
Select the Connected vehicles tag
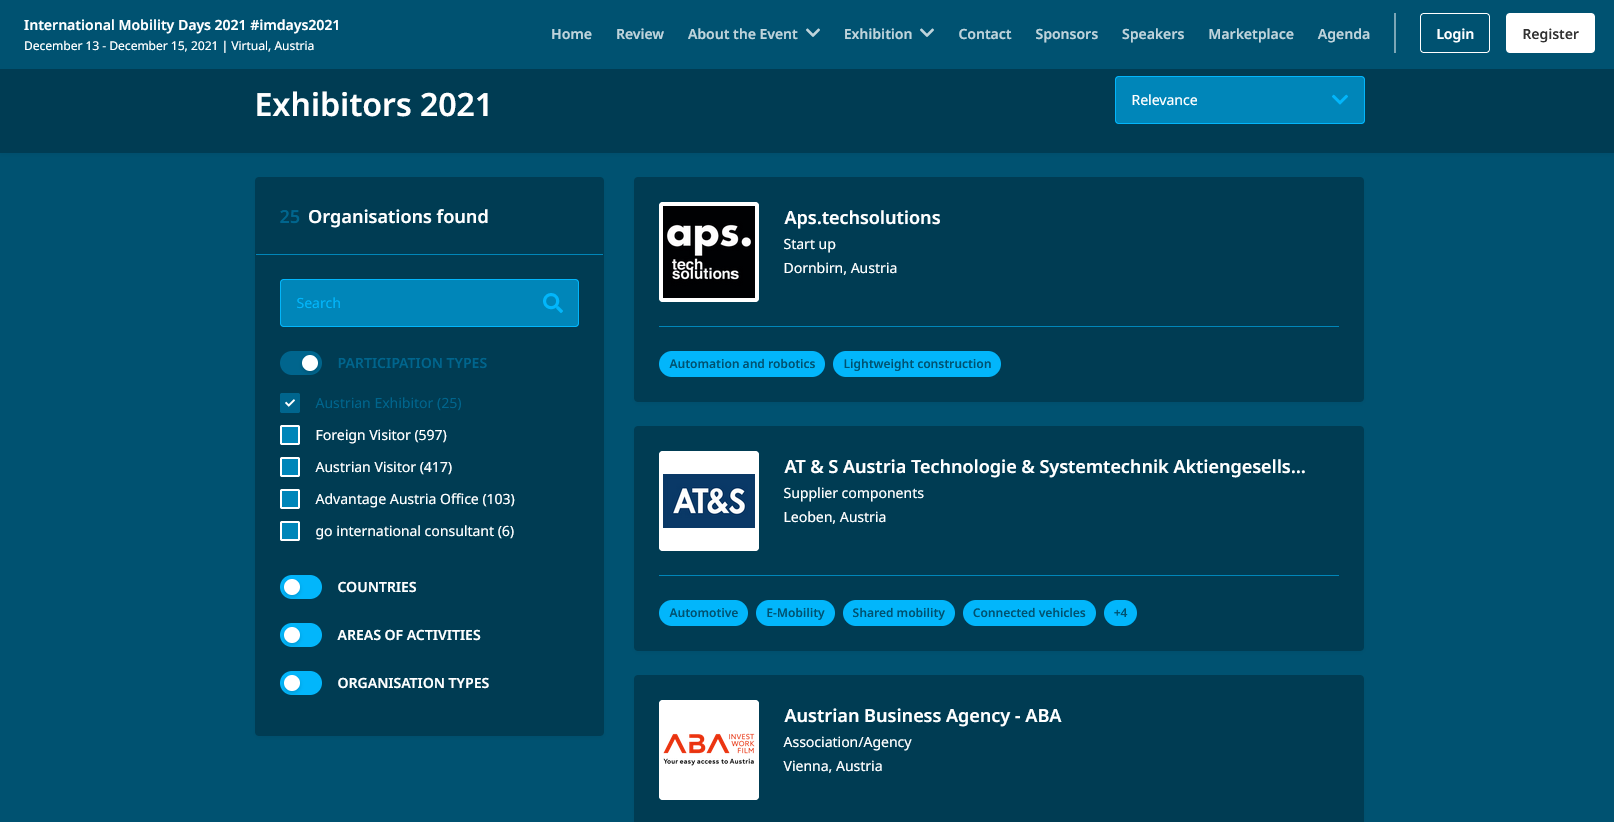pos(1028,613)
